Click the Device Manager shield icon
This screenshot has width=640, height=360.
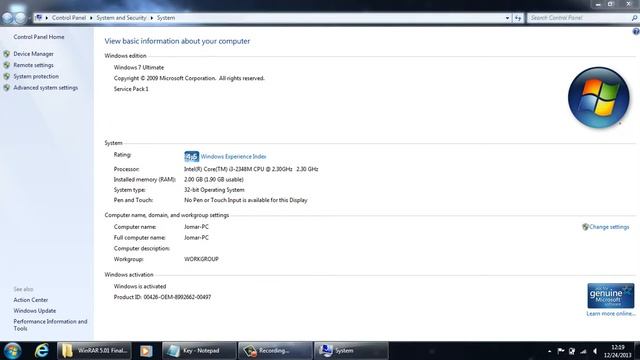point(7,54)
